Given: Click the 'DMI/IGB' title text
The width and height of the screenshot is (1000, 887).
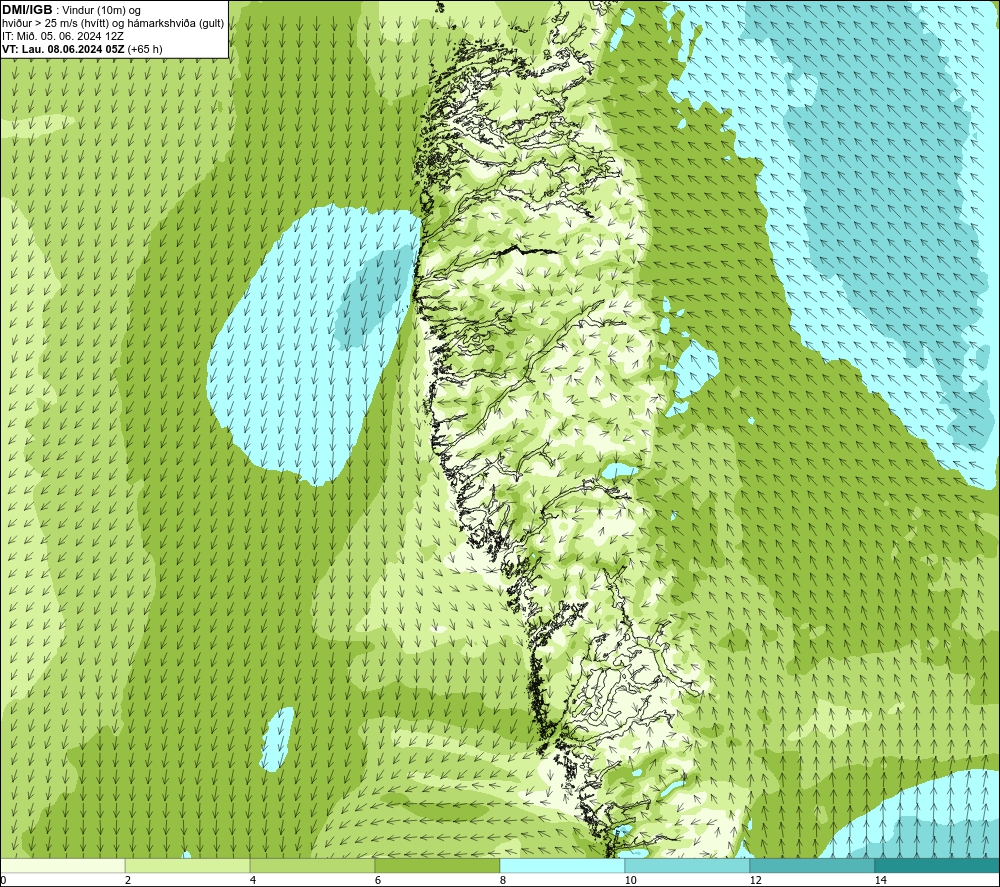Looking at the screenshot, I should click(x=27, y=10).
